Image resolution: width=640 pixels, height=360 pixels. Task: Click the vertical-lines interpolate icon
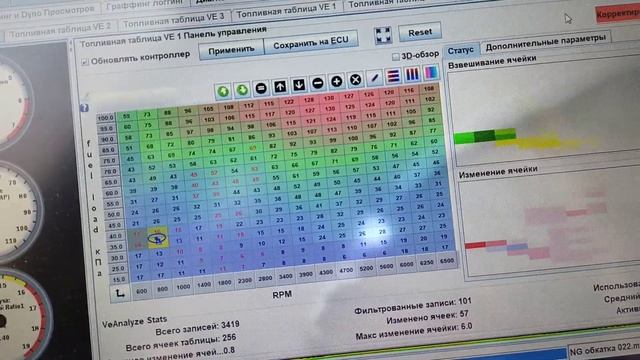click(x=412, y=74)
